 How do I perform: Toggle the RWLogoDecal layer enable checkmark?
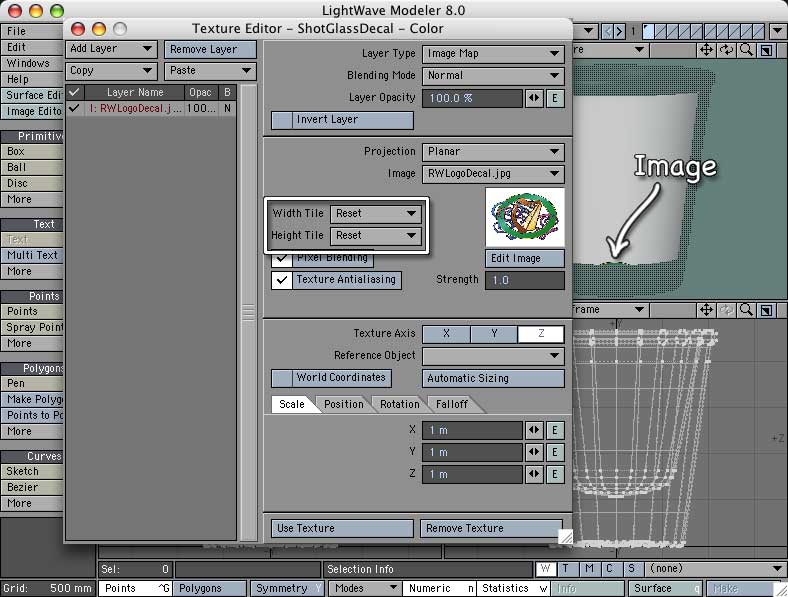click(74, 108)
